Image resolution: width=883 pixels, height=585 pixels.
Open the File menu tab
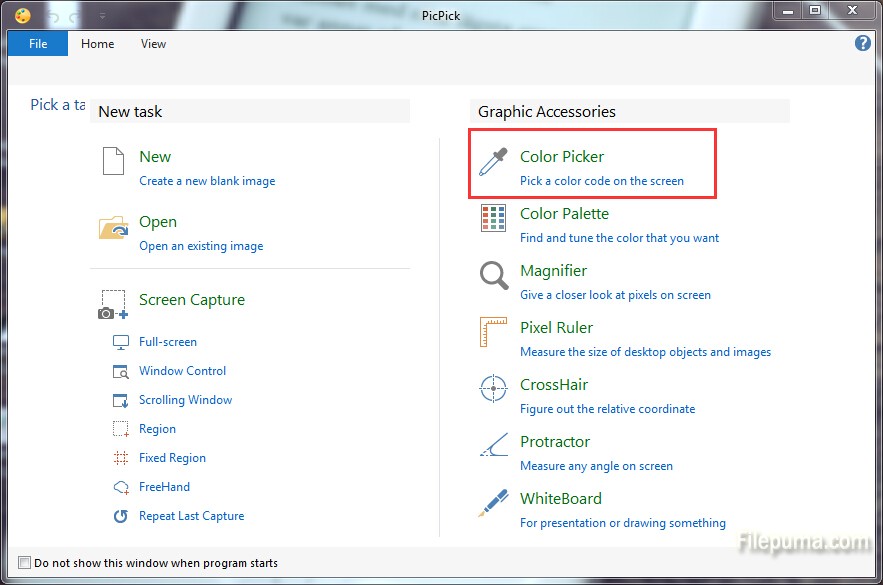coord(38,44)
